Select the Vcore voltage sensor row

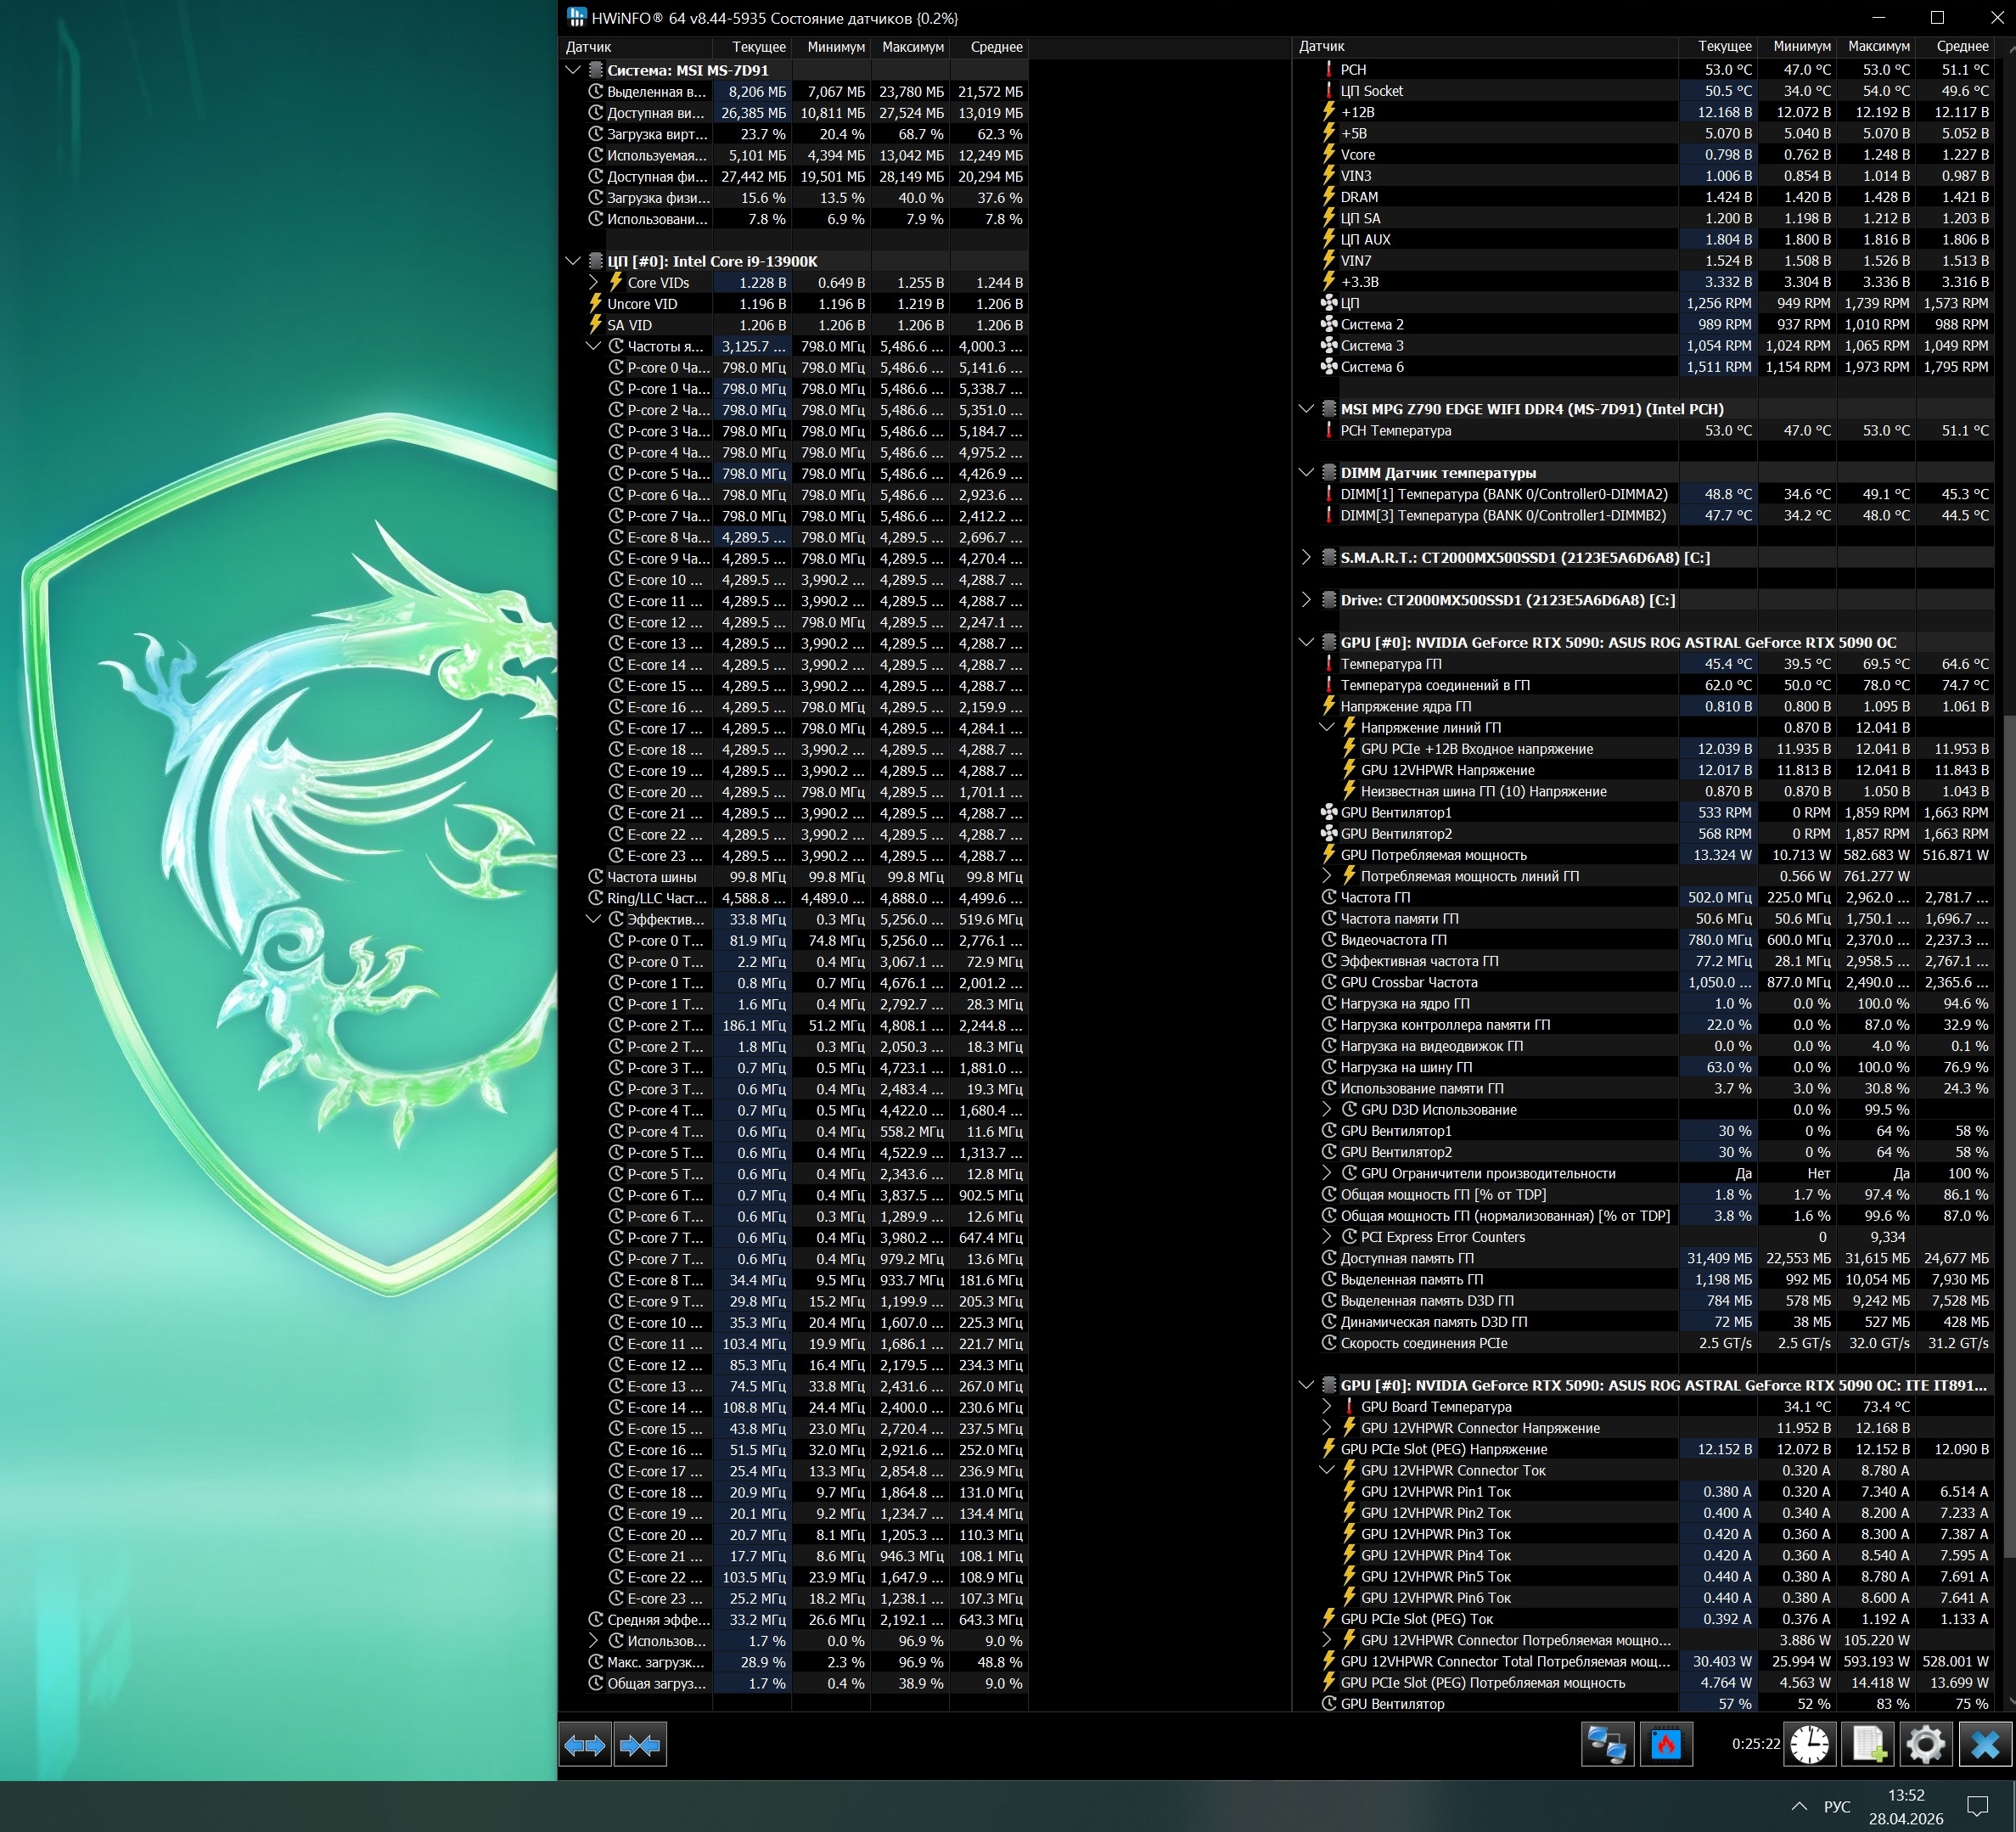coord(1357,155)
